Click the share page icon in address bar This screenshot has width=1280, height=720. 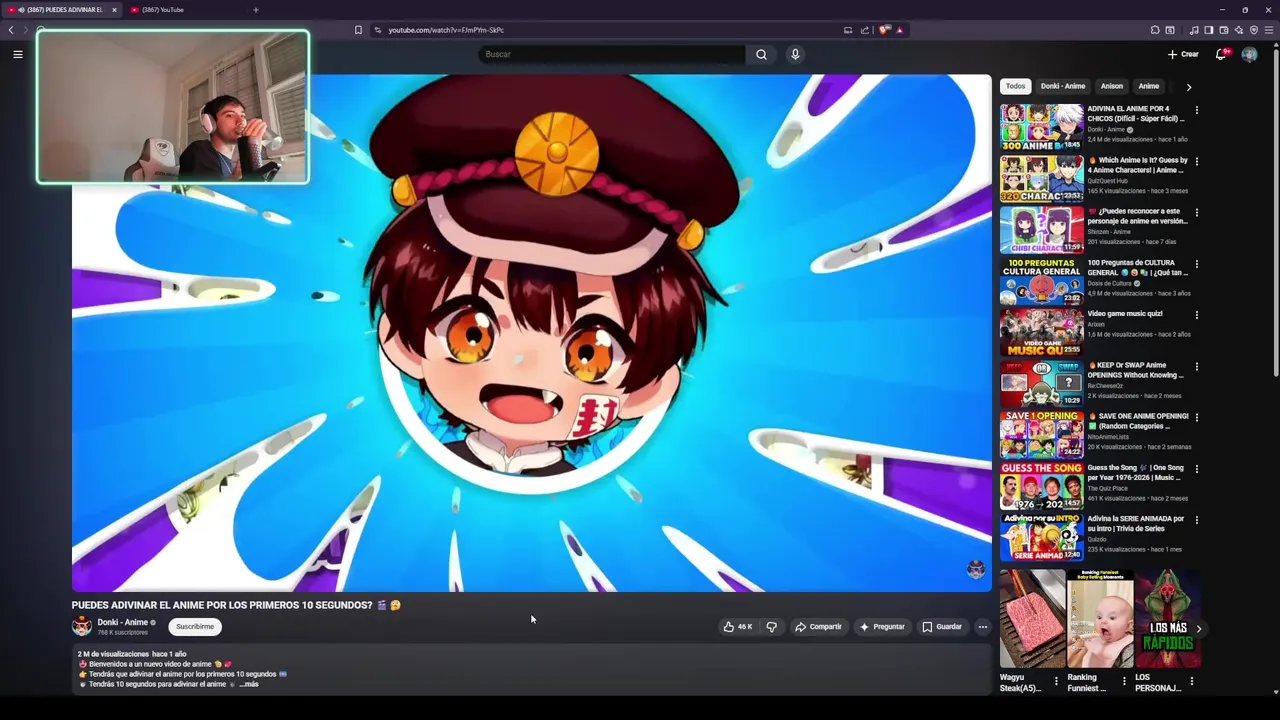tap(865, 30)
